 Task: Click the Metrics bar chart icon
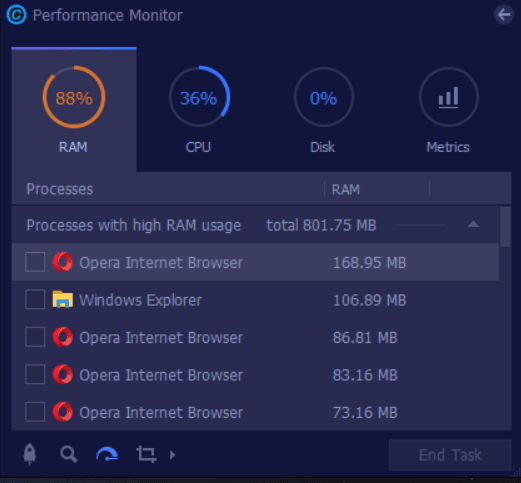(x=449, y=97)
